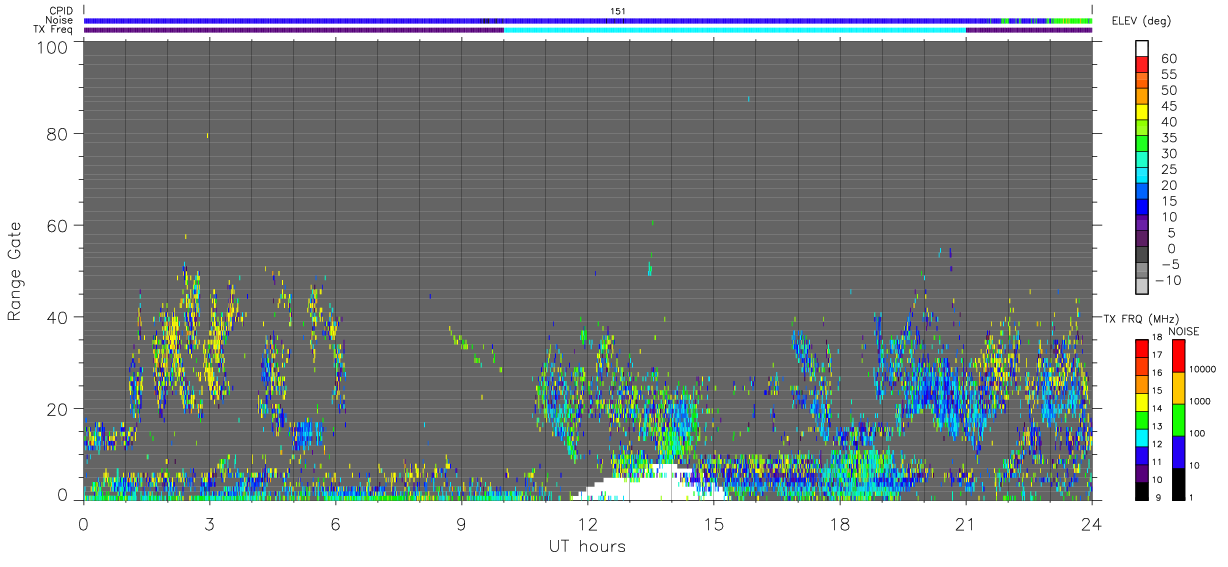Click the 'UT hours' axis title
The image size is (1228, 567).
tap(587, 546)
